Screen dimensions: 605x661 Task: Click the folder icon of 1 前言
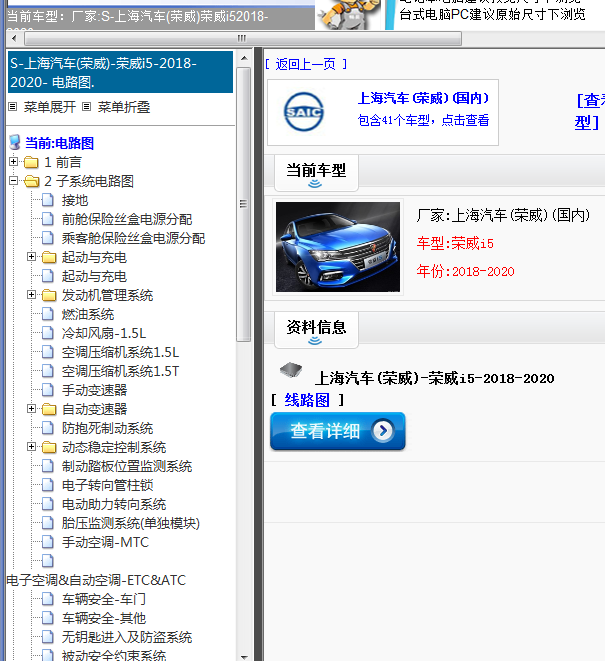[31, 162]
